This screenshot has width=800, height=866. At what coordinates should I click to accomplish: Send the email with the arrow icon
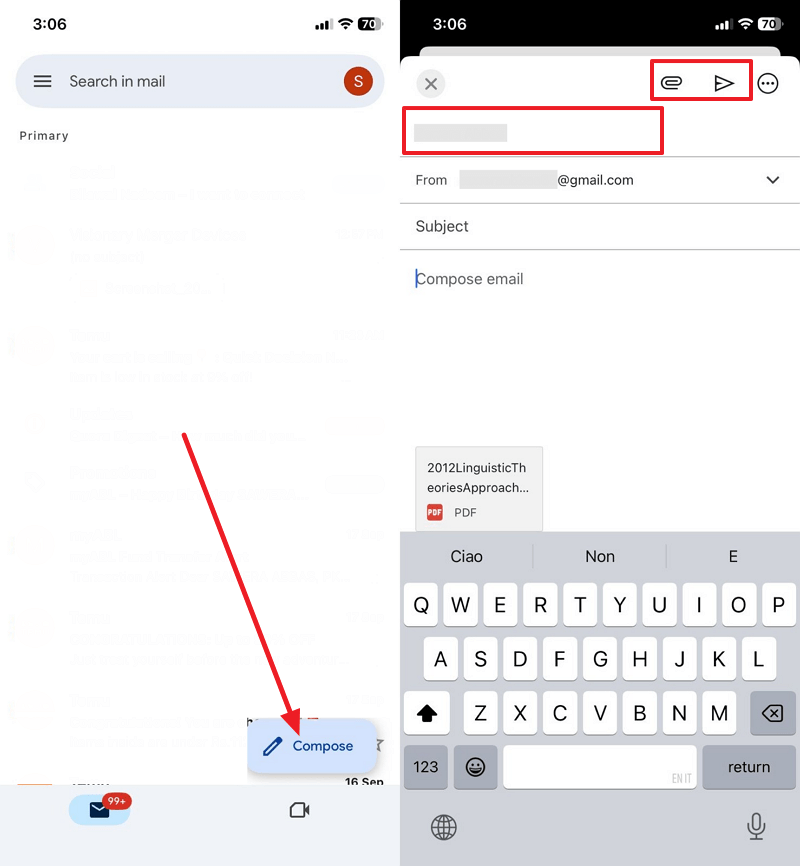coord(723,83)
